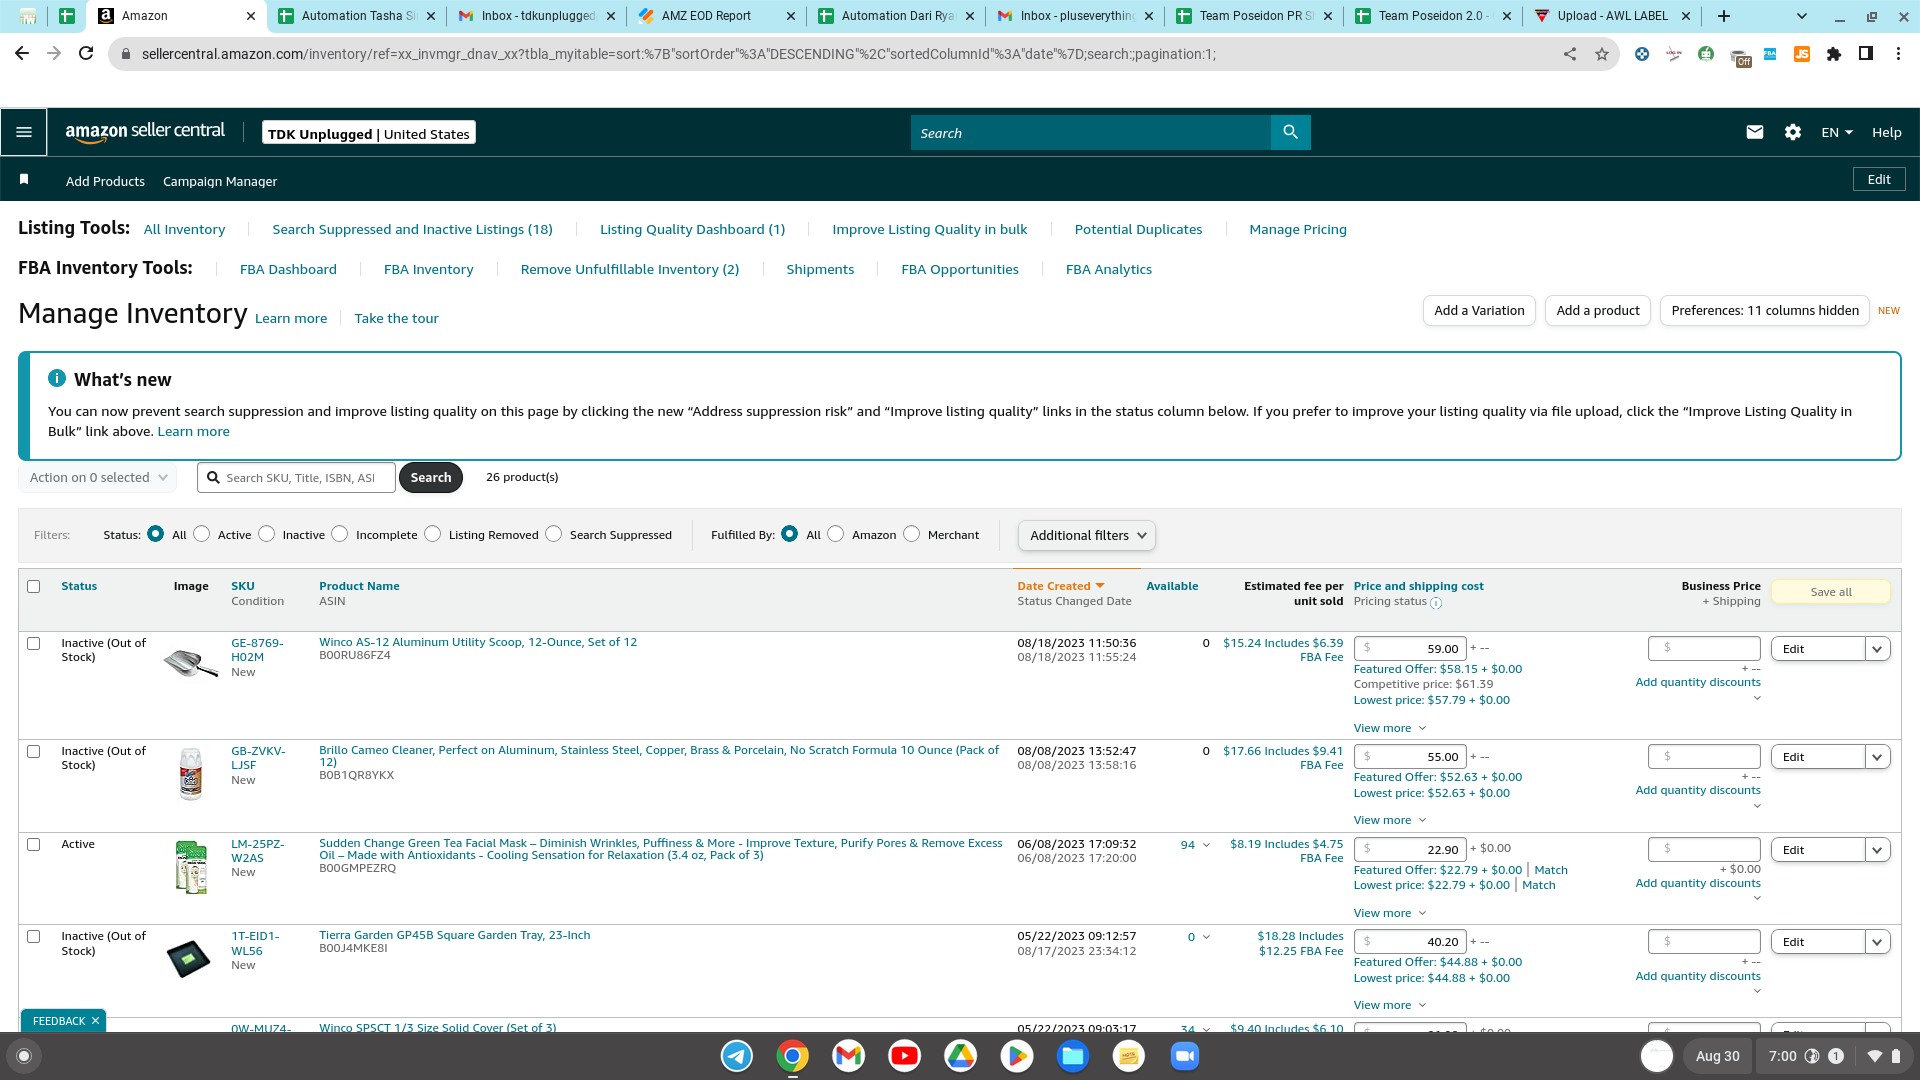The width and height of the screenshot is (1920, 1080).
Task: Open Preferences: 11 columns hidden
Action: point(1765,311)
